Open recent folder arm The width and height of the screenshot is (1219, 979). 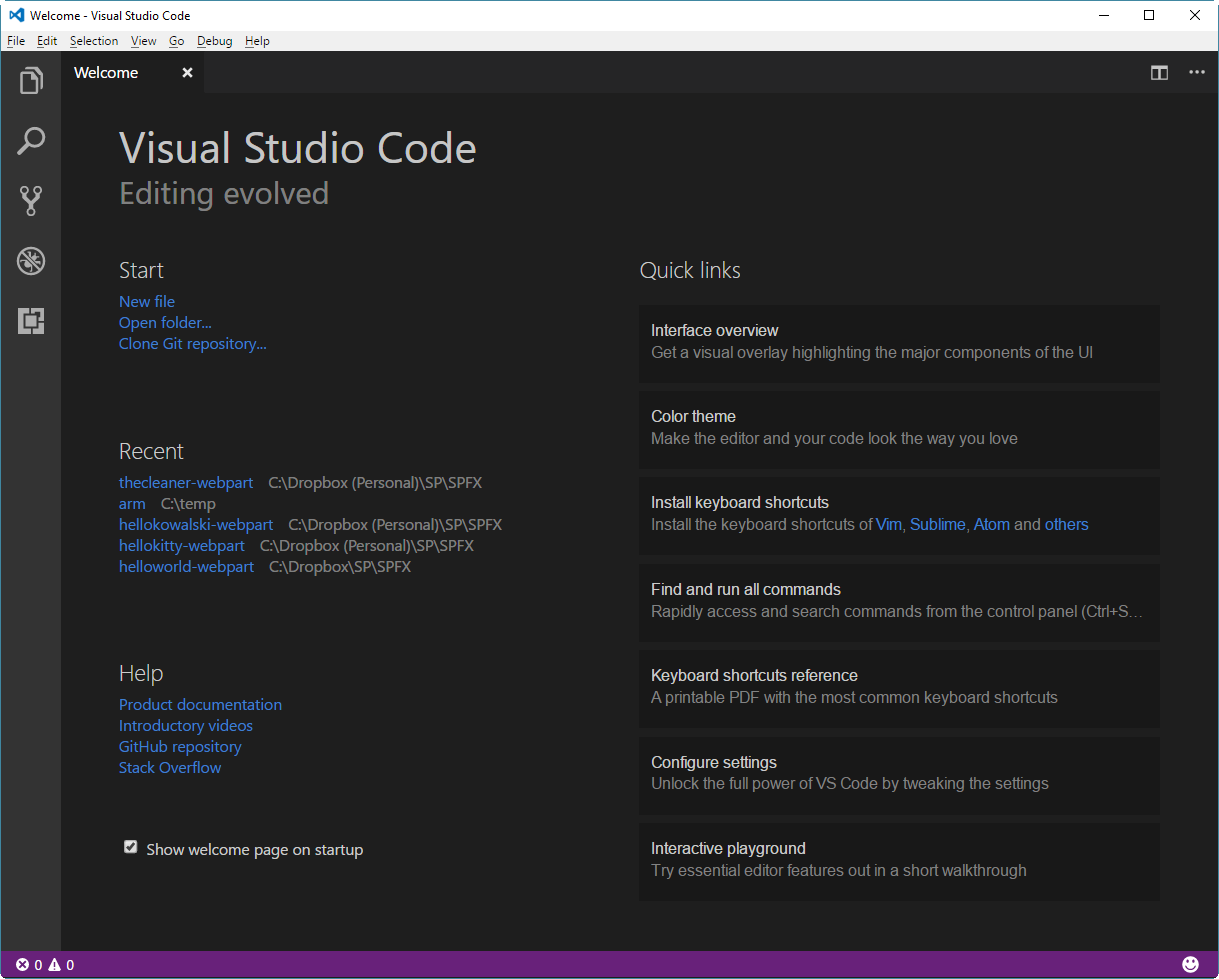point(132,503)
